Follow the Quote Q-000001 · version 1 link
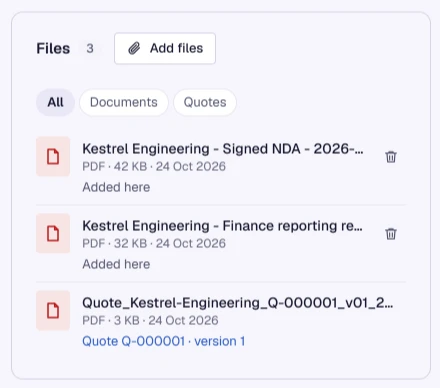440x388 pixels. [x=164, y=341]
